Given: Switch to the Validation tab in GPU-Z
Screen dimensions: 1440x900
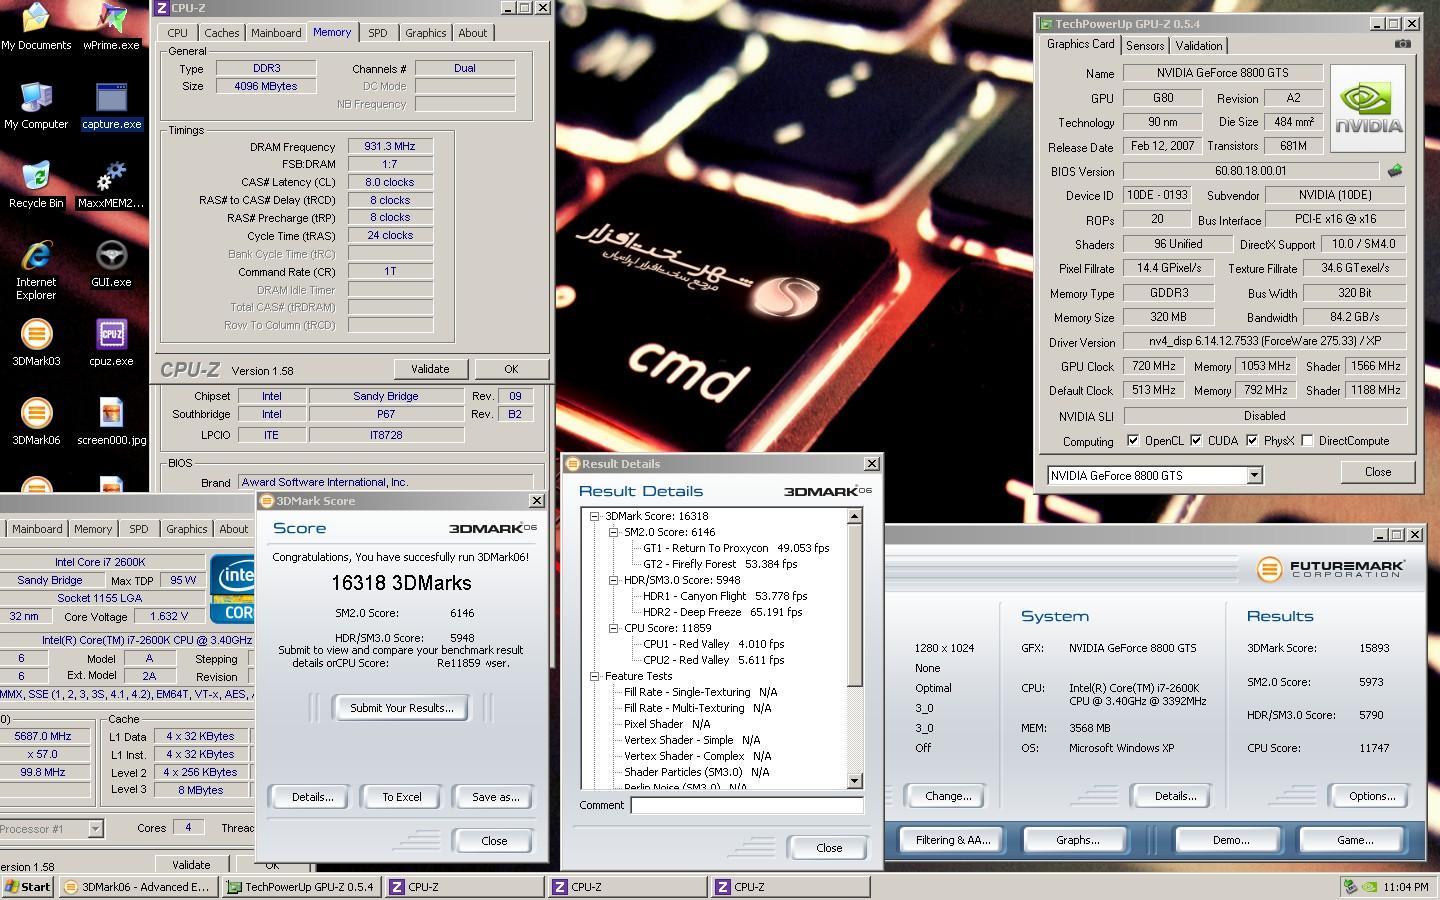Looking at the screenshot, I should coord(1199,46).
